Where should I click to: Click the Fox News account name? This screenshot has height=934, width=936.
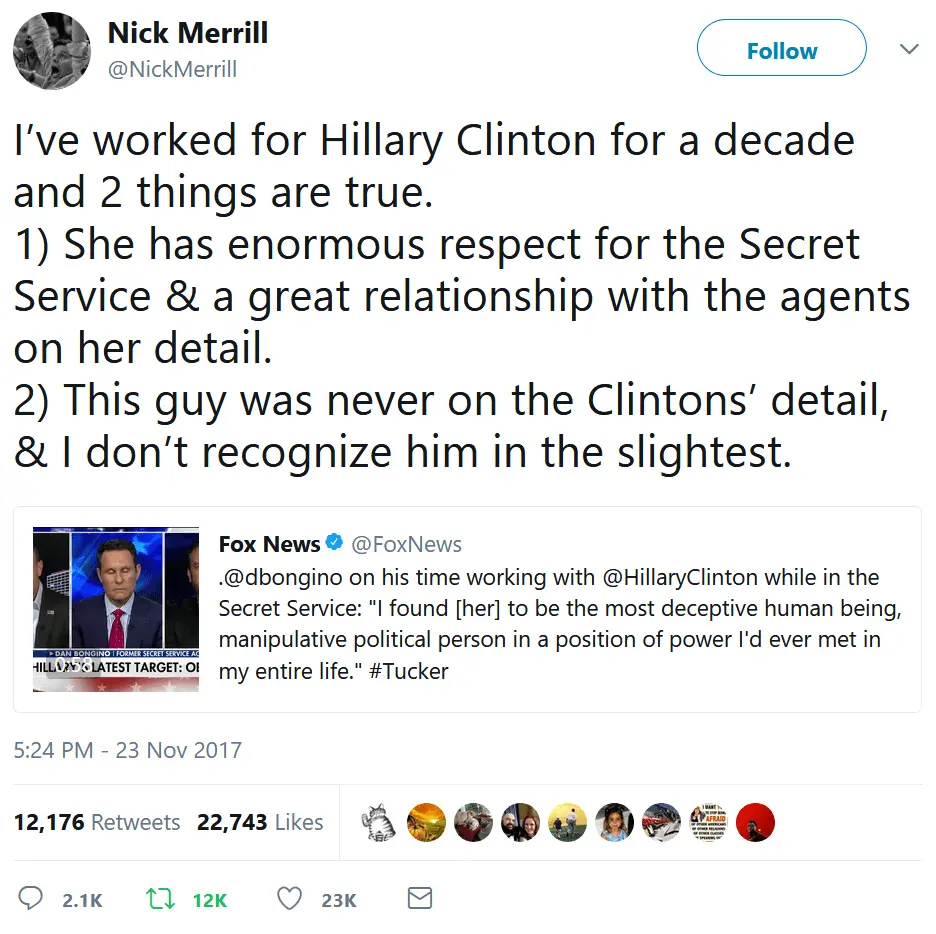269,544
